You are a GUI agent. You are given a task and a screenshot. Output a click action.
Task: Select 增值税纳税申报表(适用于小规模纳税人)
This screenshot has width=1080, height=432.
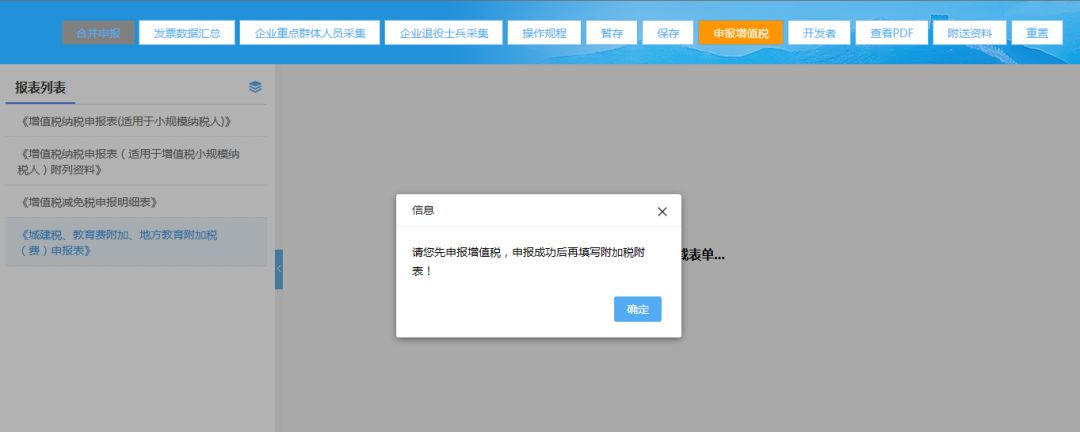[x=126, y=121]
